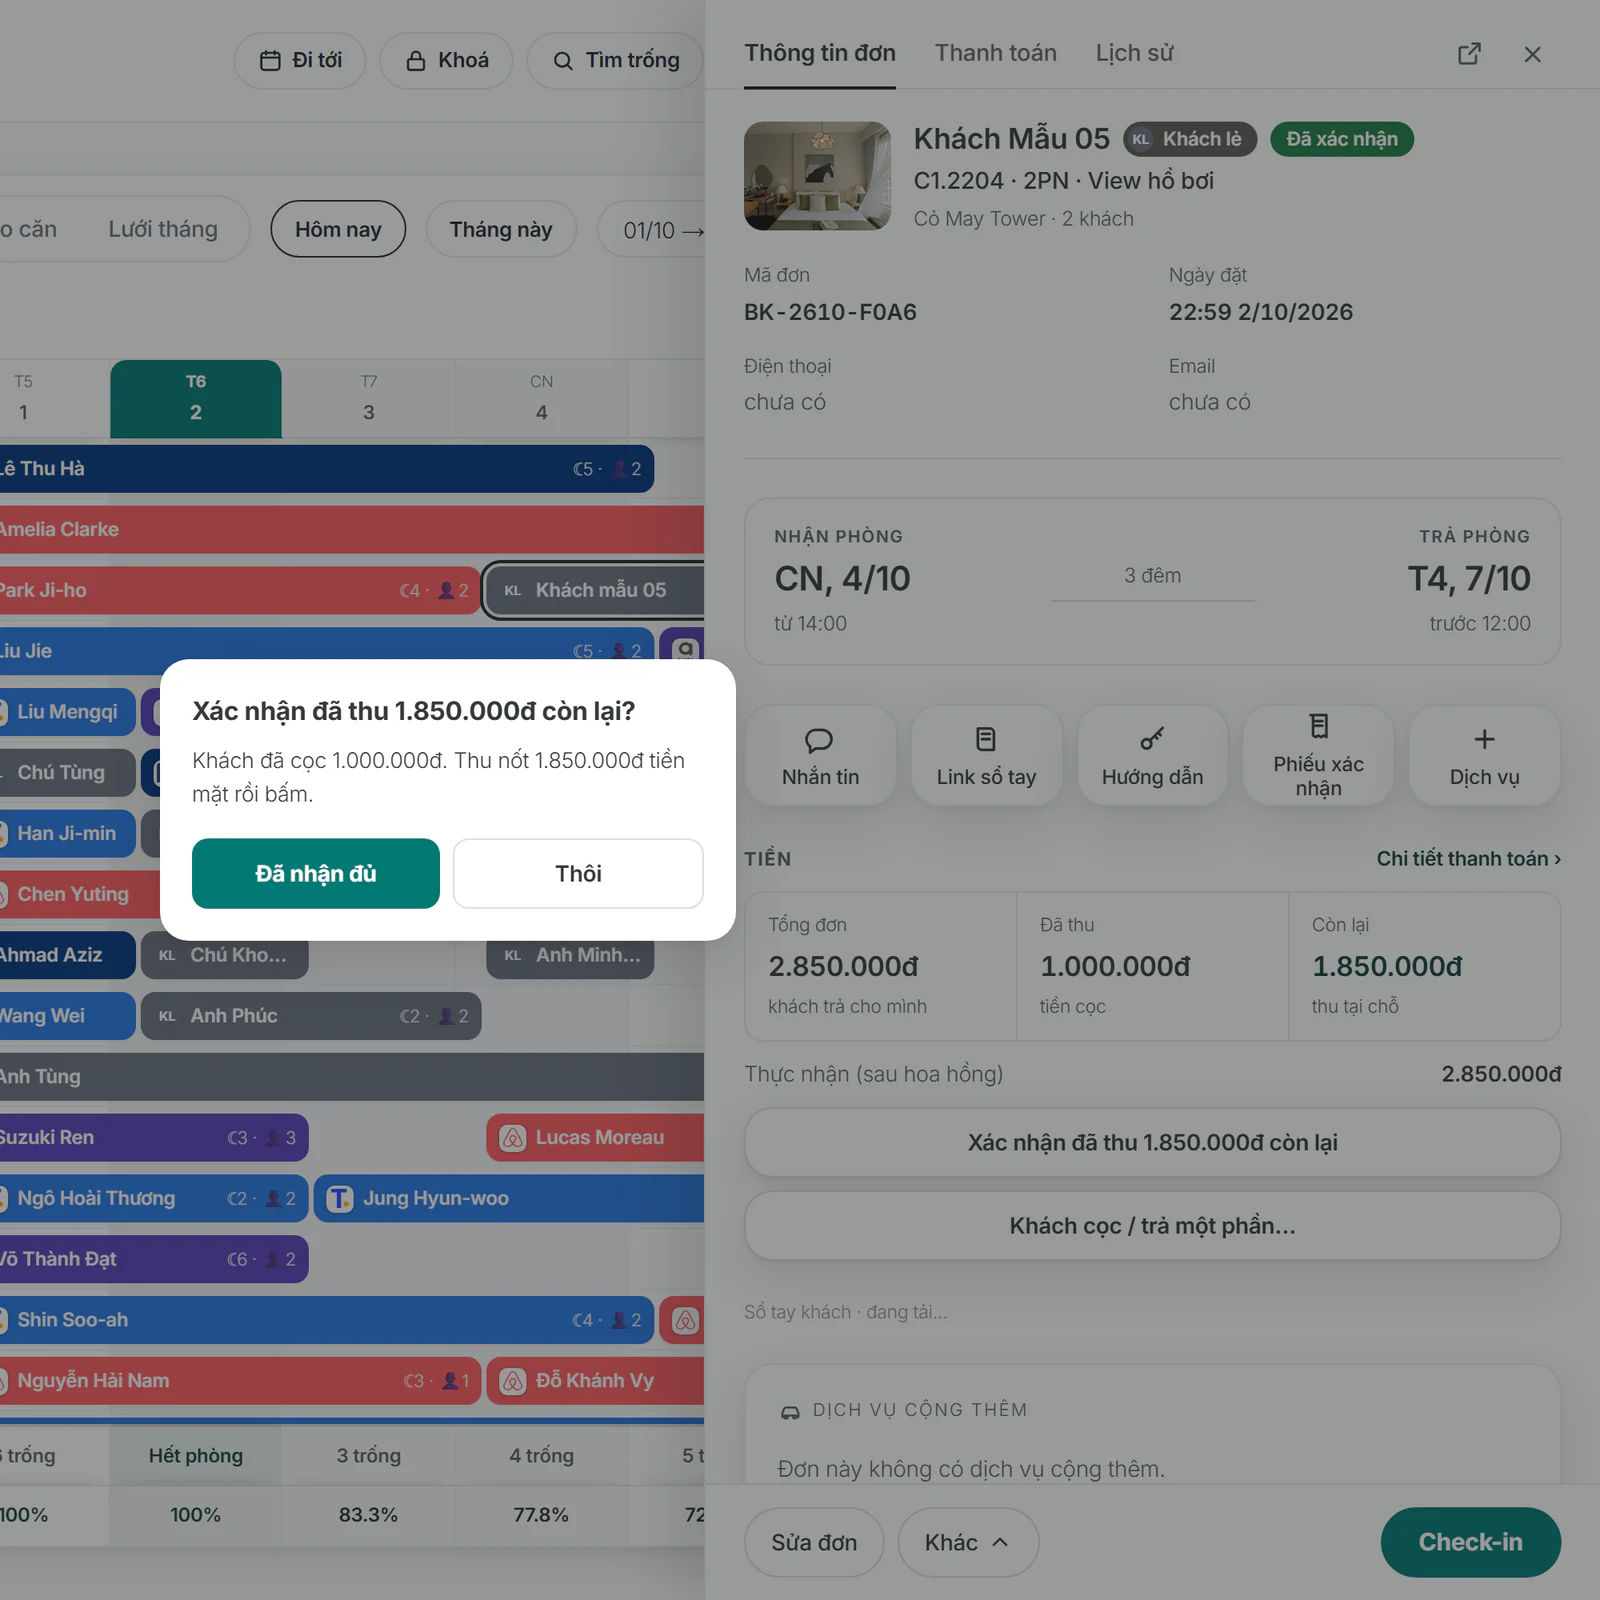Cancel the dialog with Thôi button
The width and height of the screenshot is (1600, 1600).
[578, 873]
